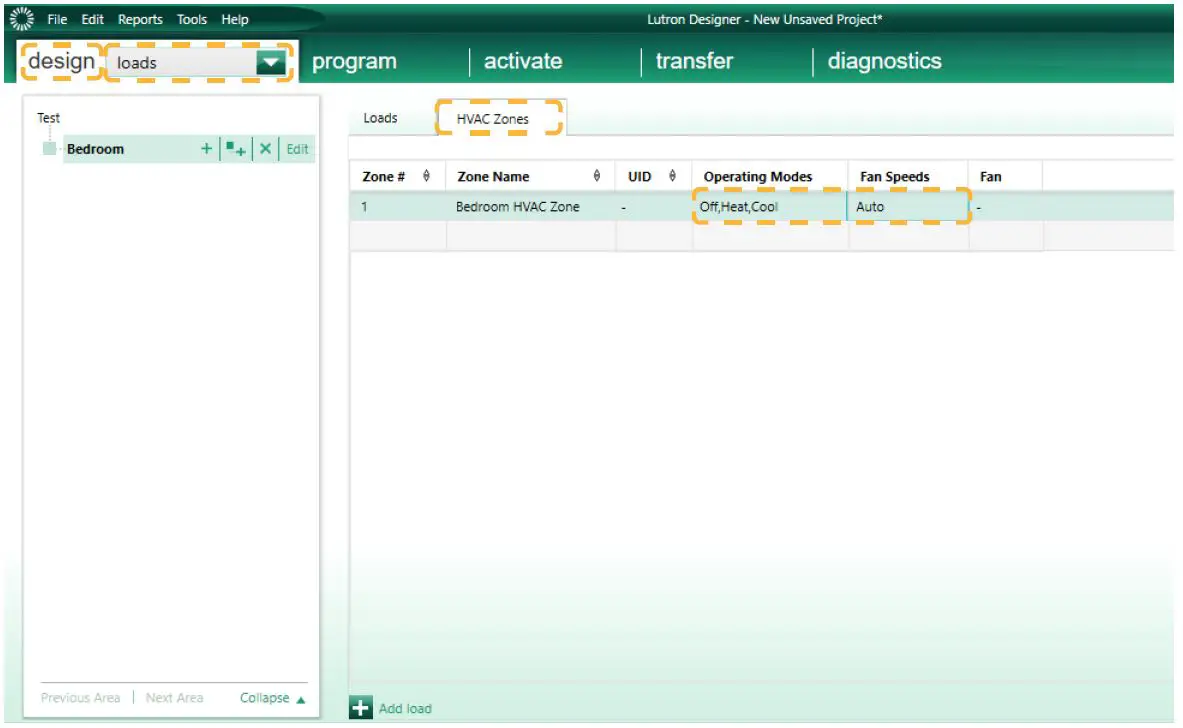Click the Zone # column header

tap(383, 177)
